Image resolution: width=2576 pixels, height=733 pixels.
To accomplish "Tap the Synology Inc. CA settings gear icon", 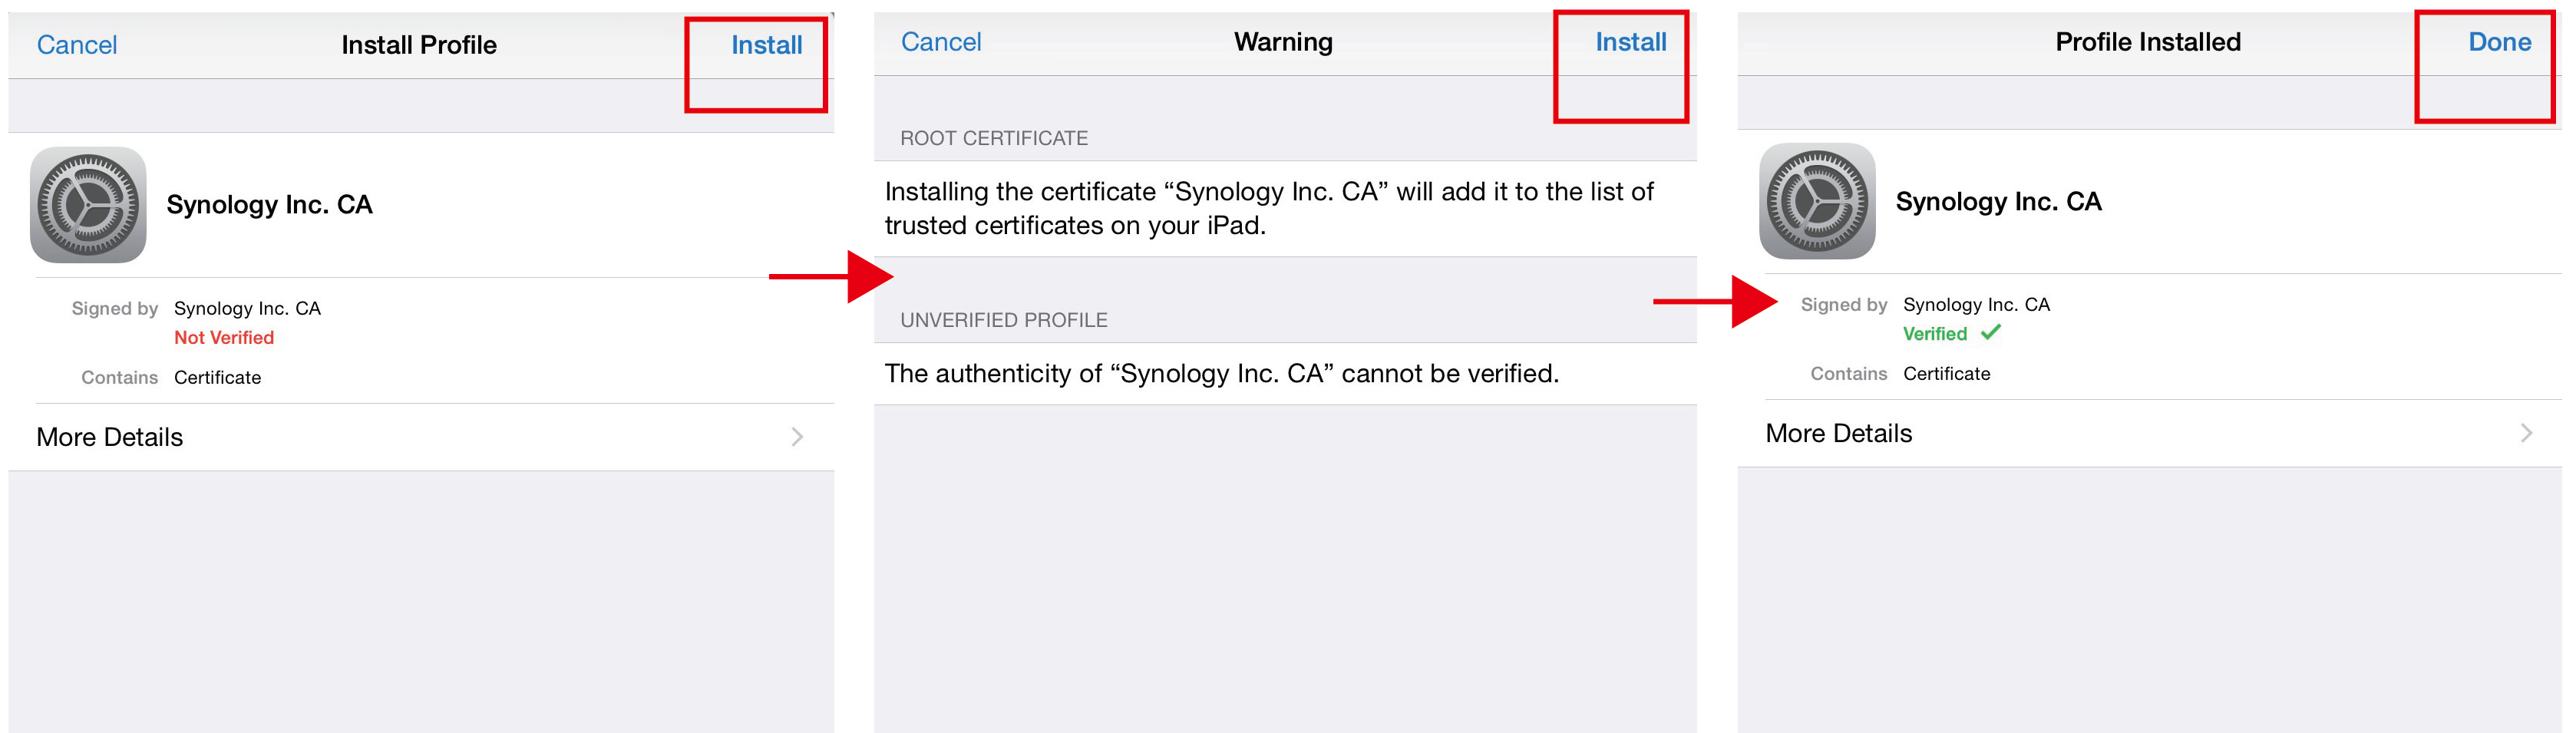I will click(x=88, y=204).
